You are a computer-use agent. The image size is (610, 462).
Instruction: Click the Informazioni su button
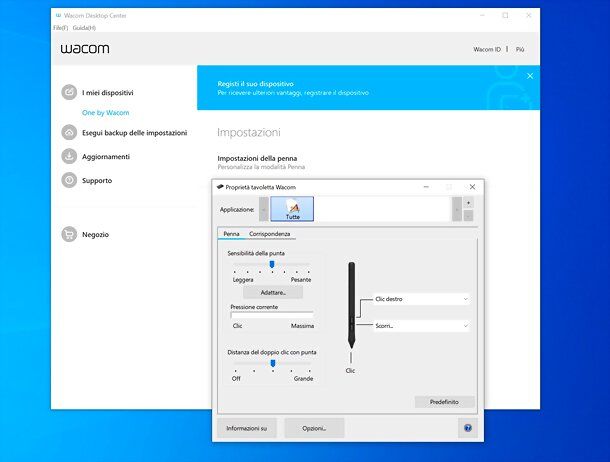247,428
